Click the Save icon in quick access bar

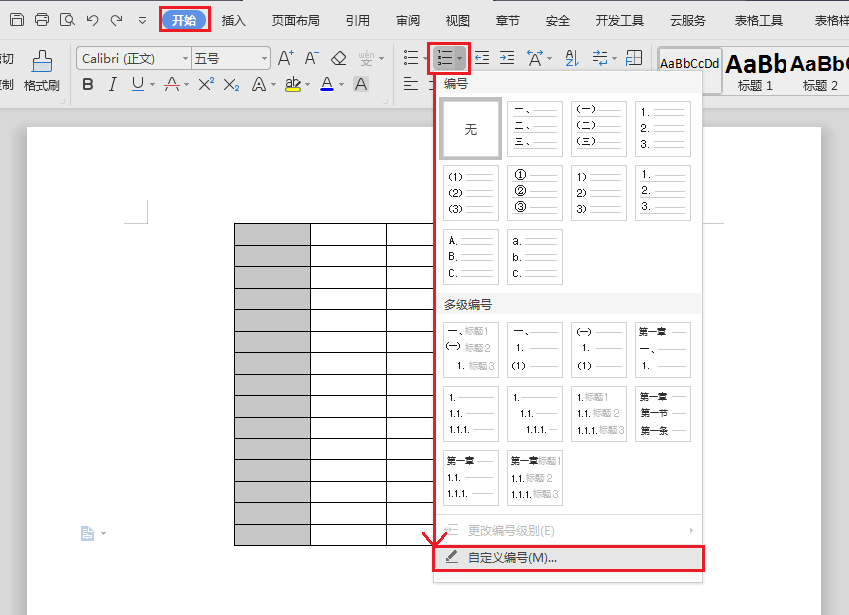click(x=17, y=20)
